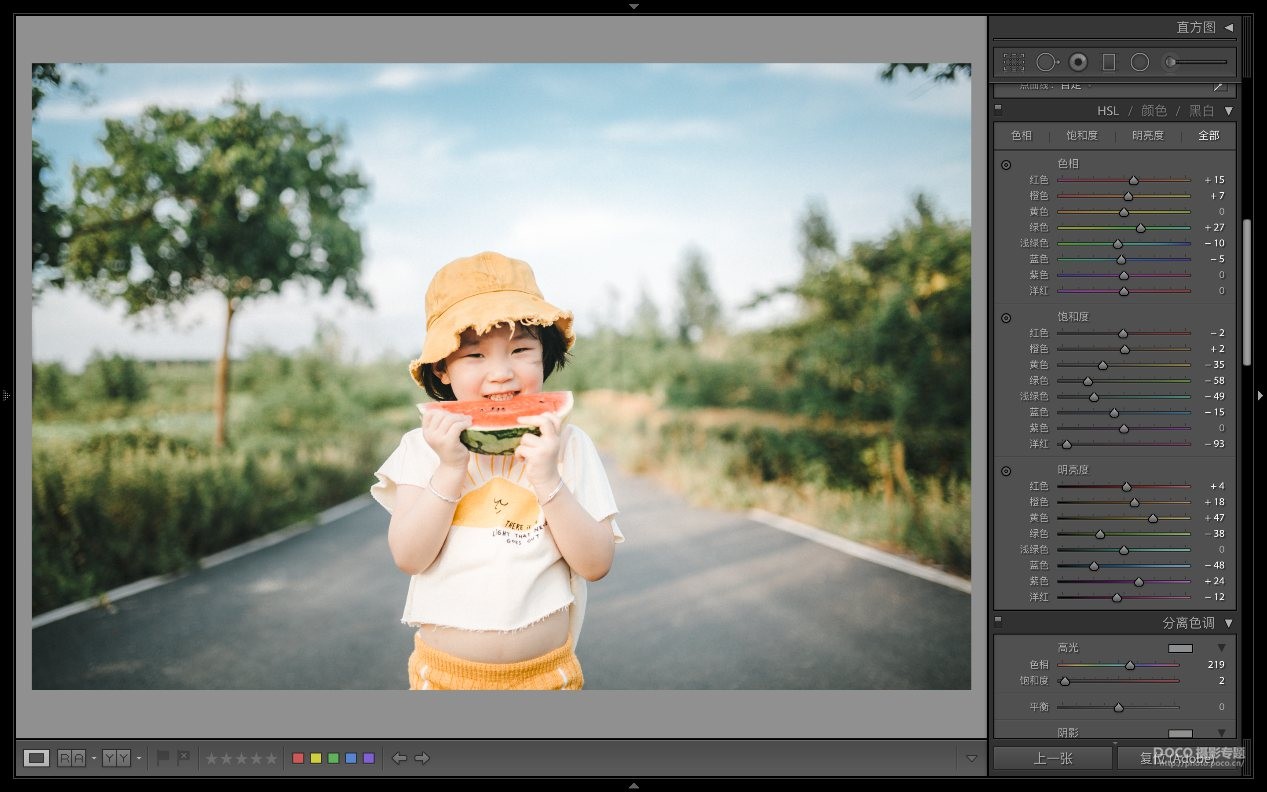Click the 上一张 button

click(x=1052, y=758)
